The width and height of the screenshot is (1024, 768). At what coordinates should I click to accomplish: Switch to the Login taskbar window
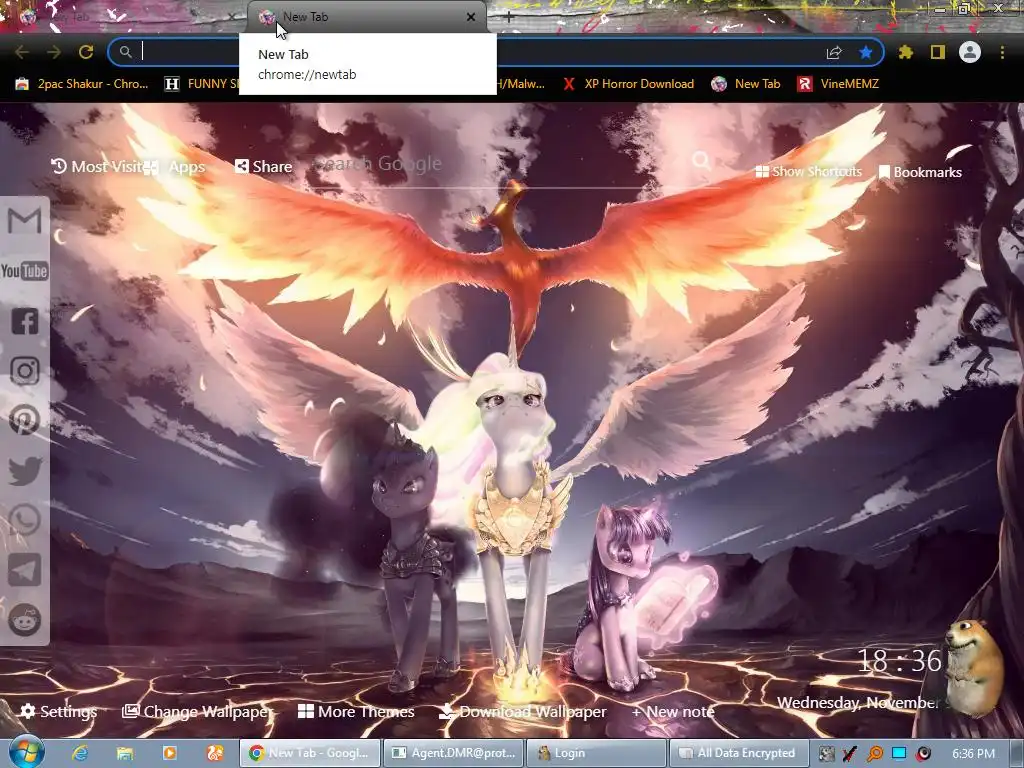(596, 753)
